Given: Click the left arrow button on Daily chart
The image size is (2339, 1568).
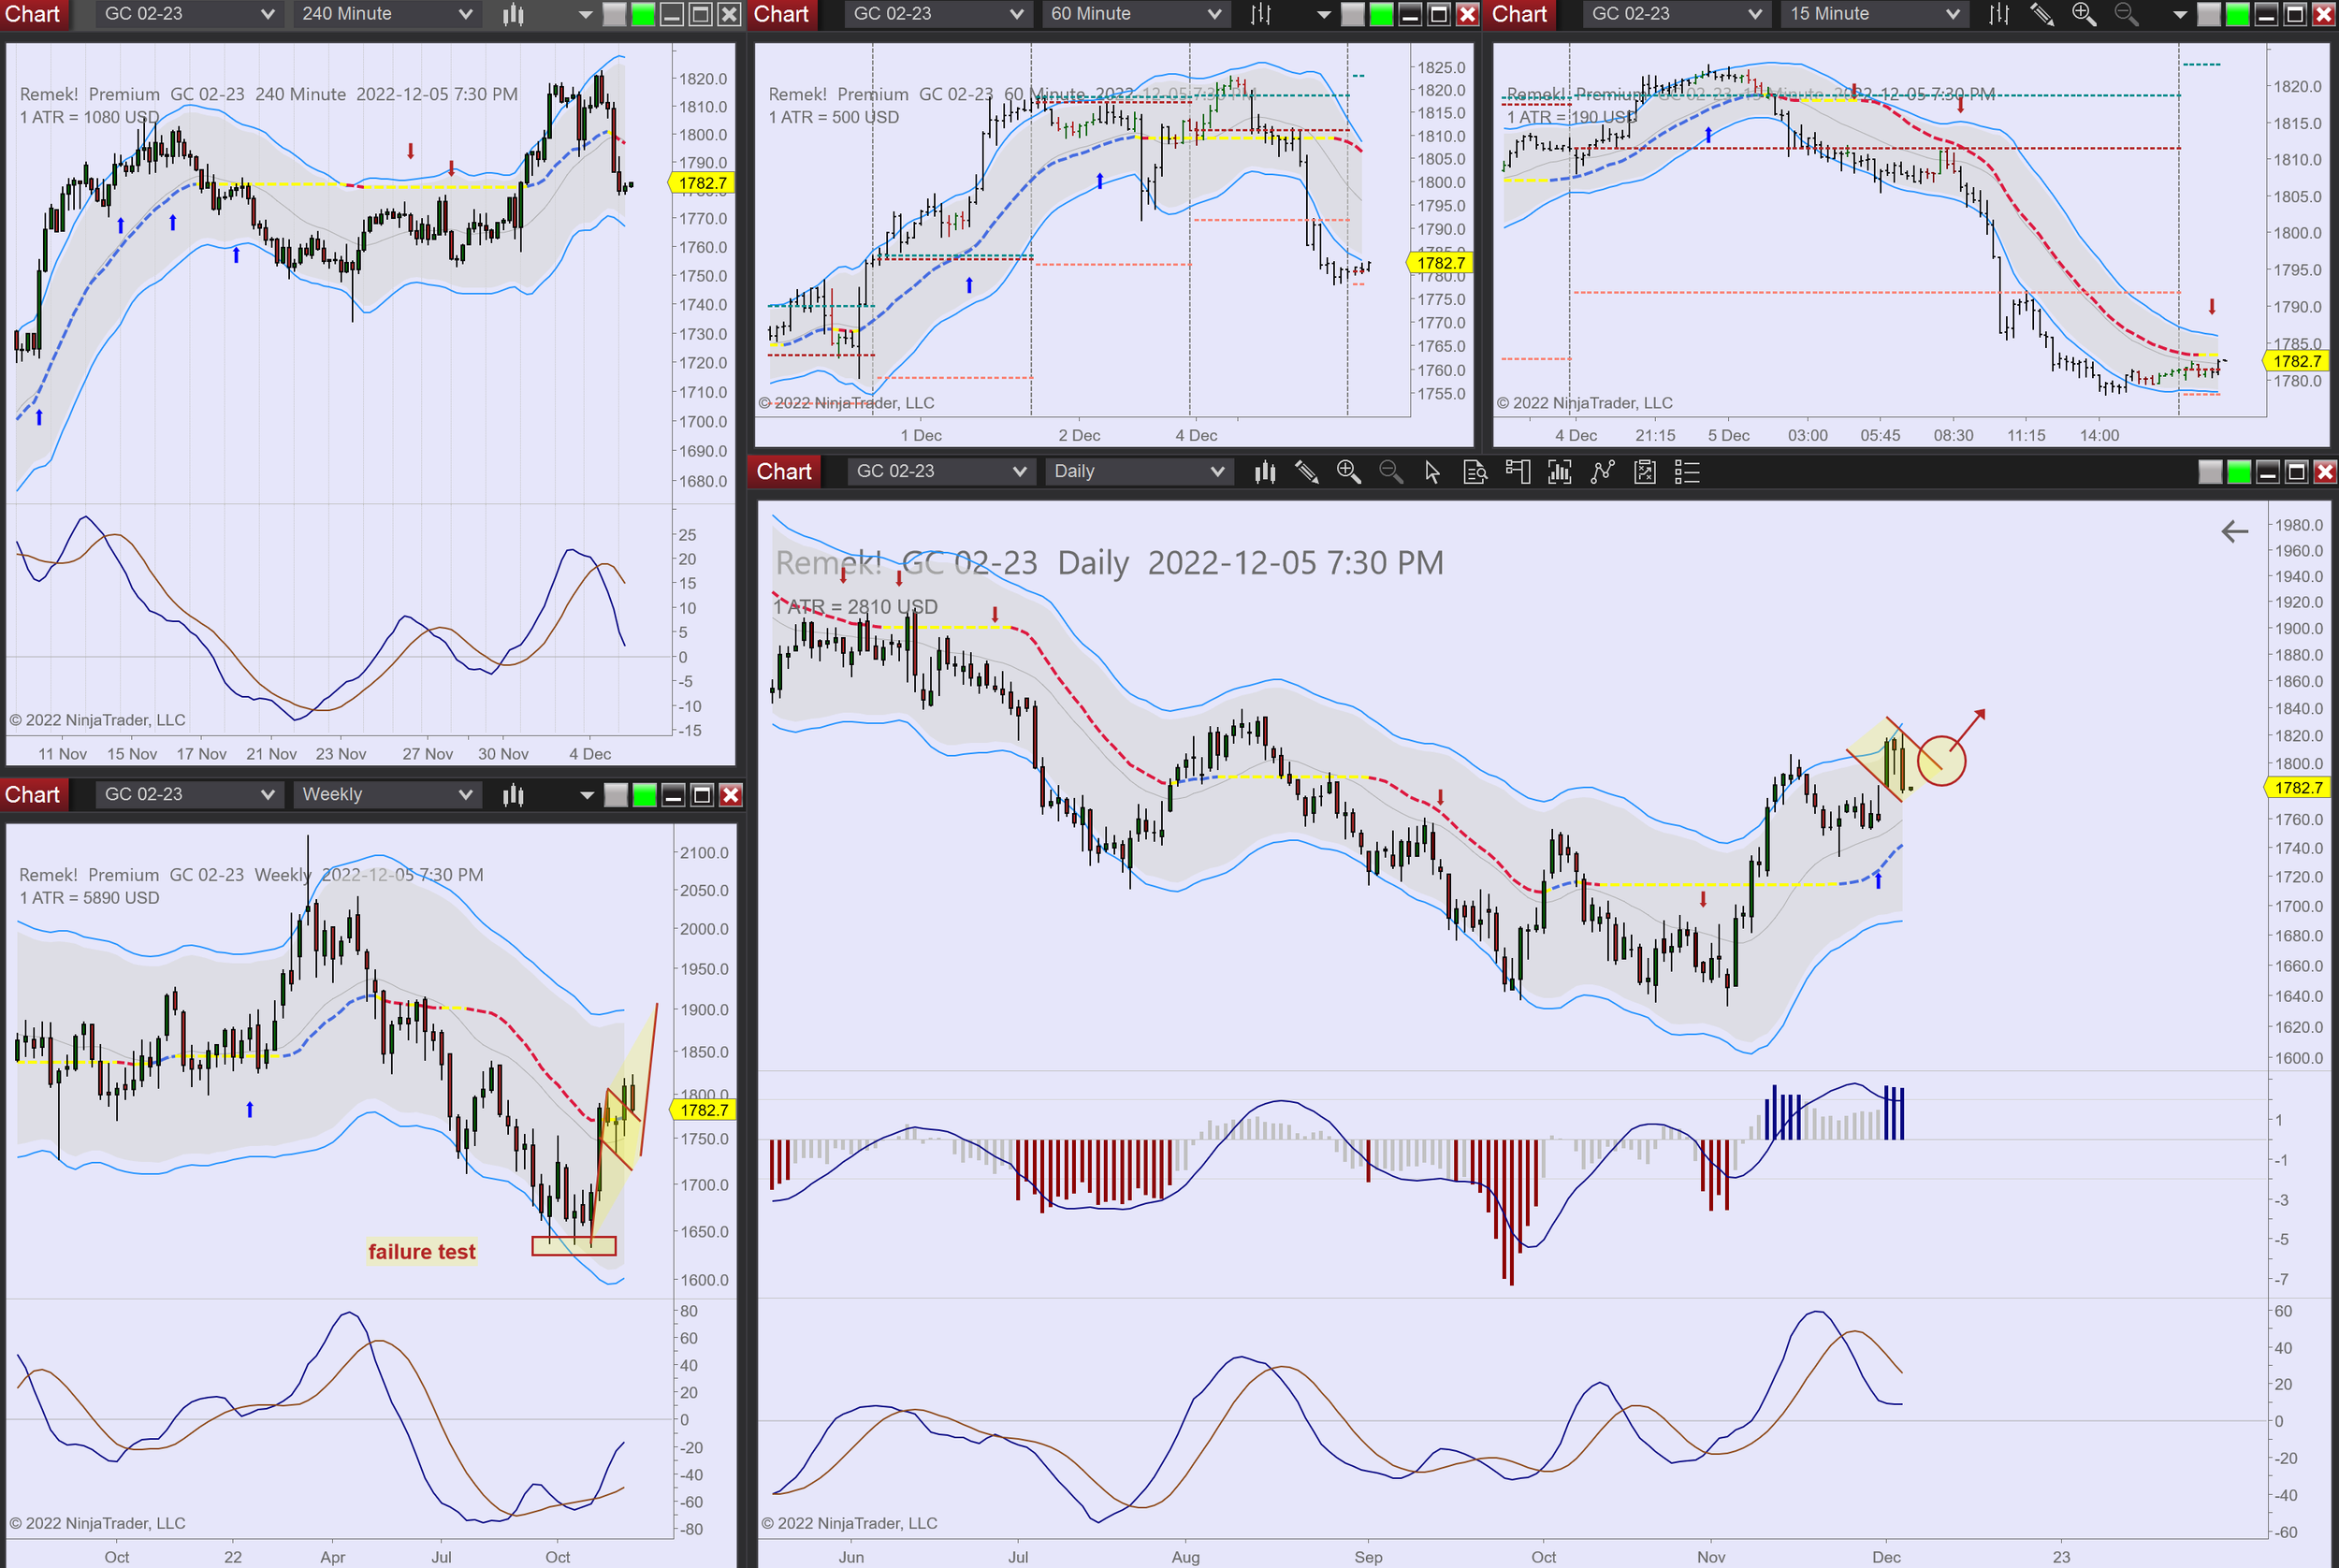Looking at the screenshot, I should click(x=2234, y=532).
